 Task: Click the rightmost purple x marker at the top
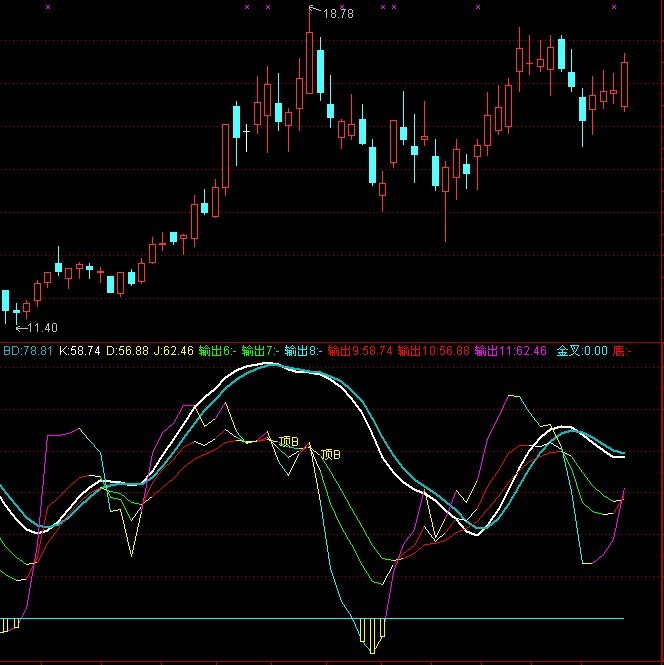tap(614, 7)
